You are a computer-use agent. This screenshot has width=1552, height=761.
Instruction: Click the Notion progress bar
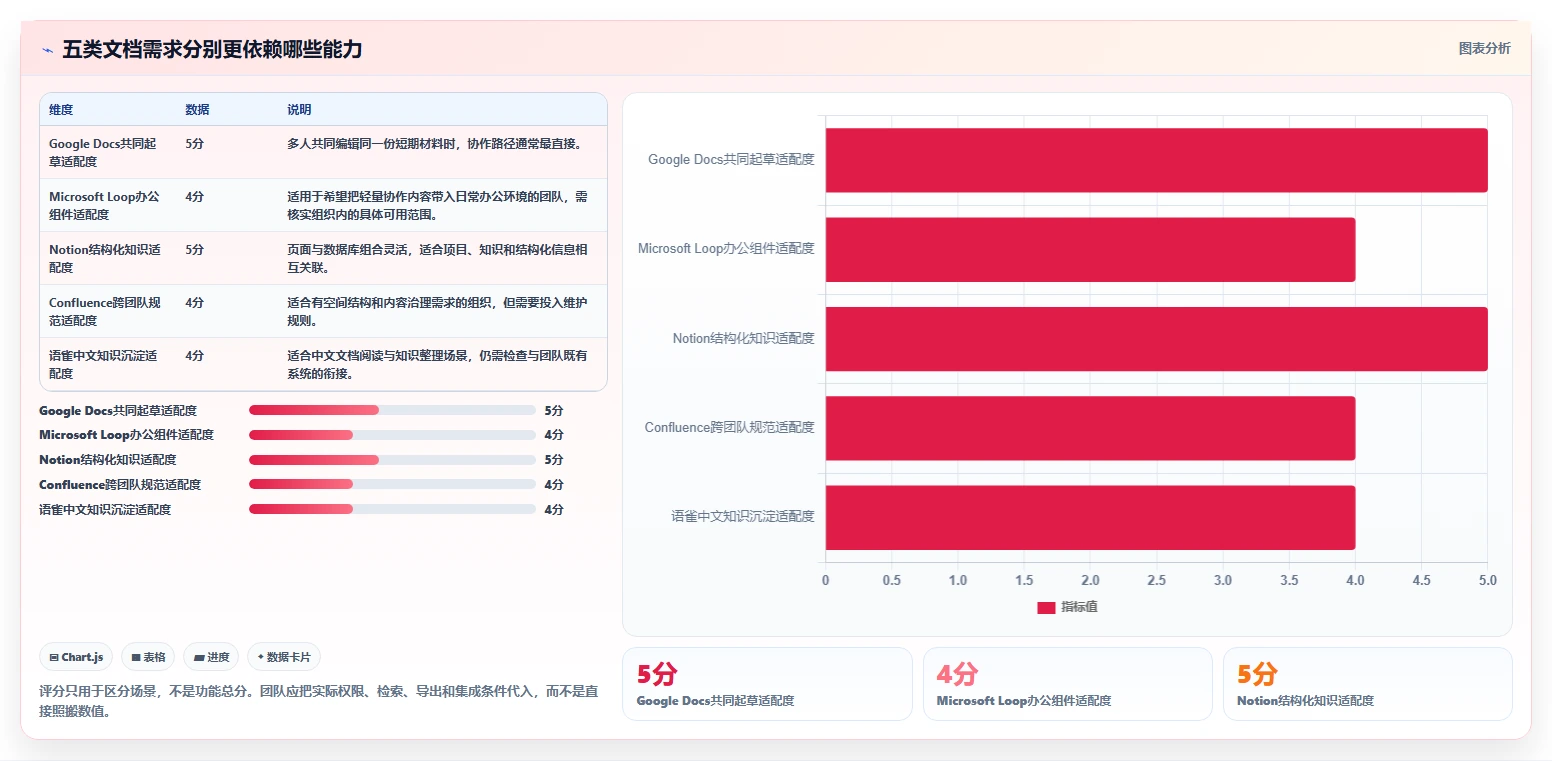coord(392,460)
